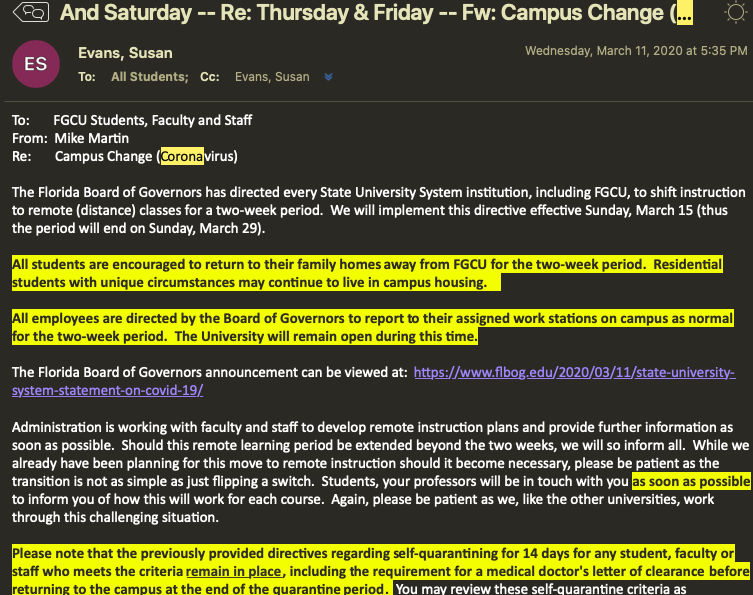Click Evans, Susan in the Cc field
The height and width of the screenshot is (595, 753).
click(x=273, y=77)
